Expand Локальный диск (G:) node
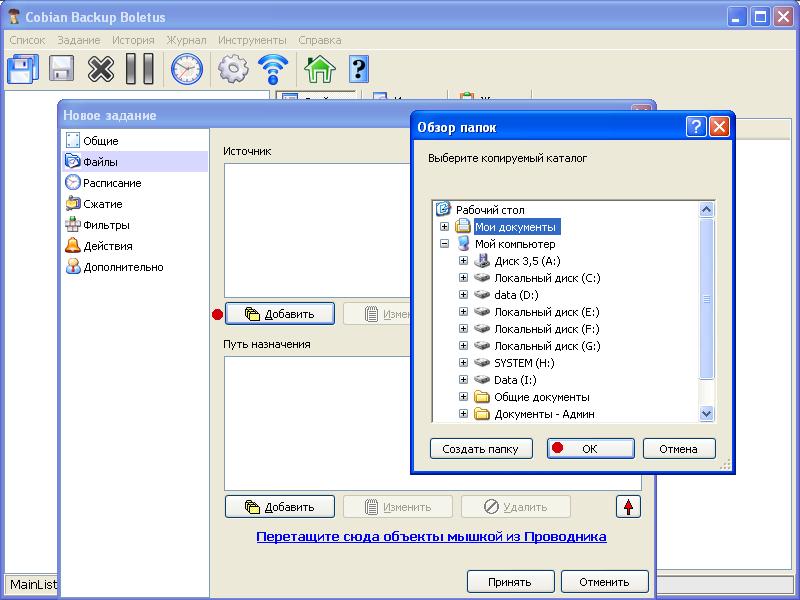This screenshot has height=600, width=800. coord(463,345)
